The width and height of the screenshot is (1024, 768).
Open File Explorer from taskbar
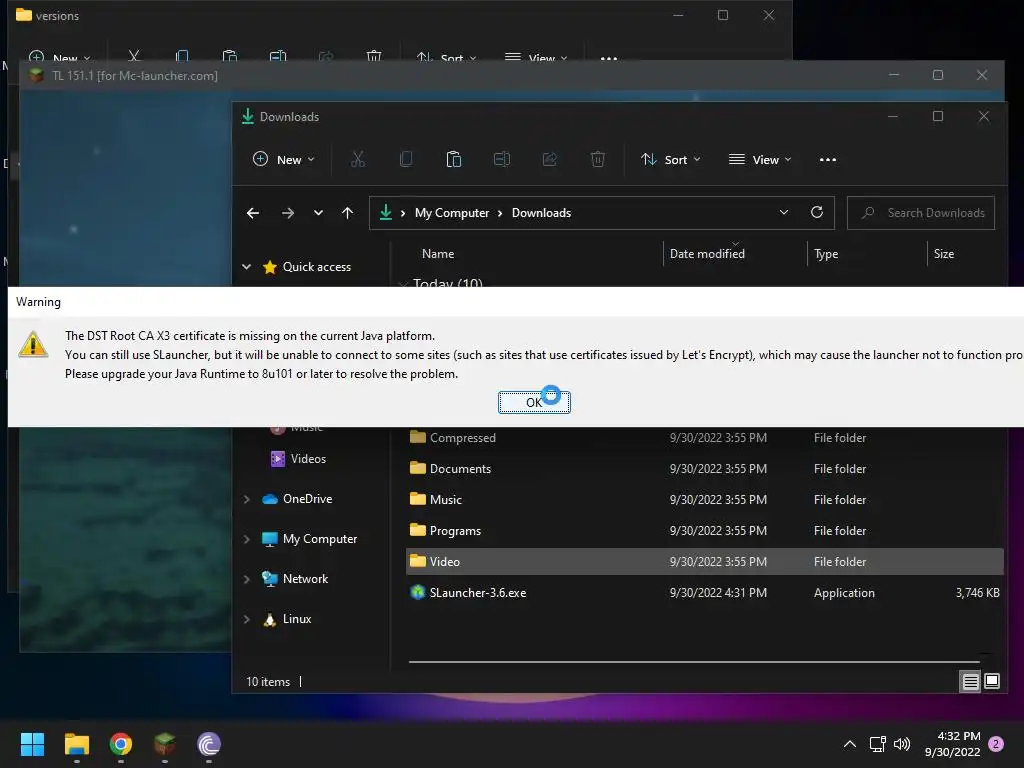point(76,744)
